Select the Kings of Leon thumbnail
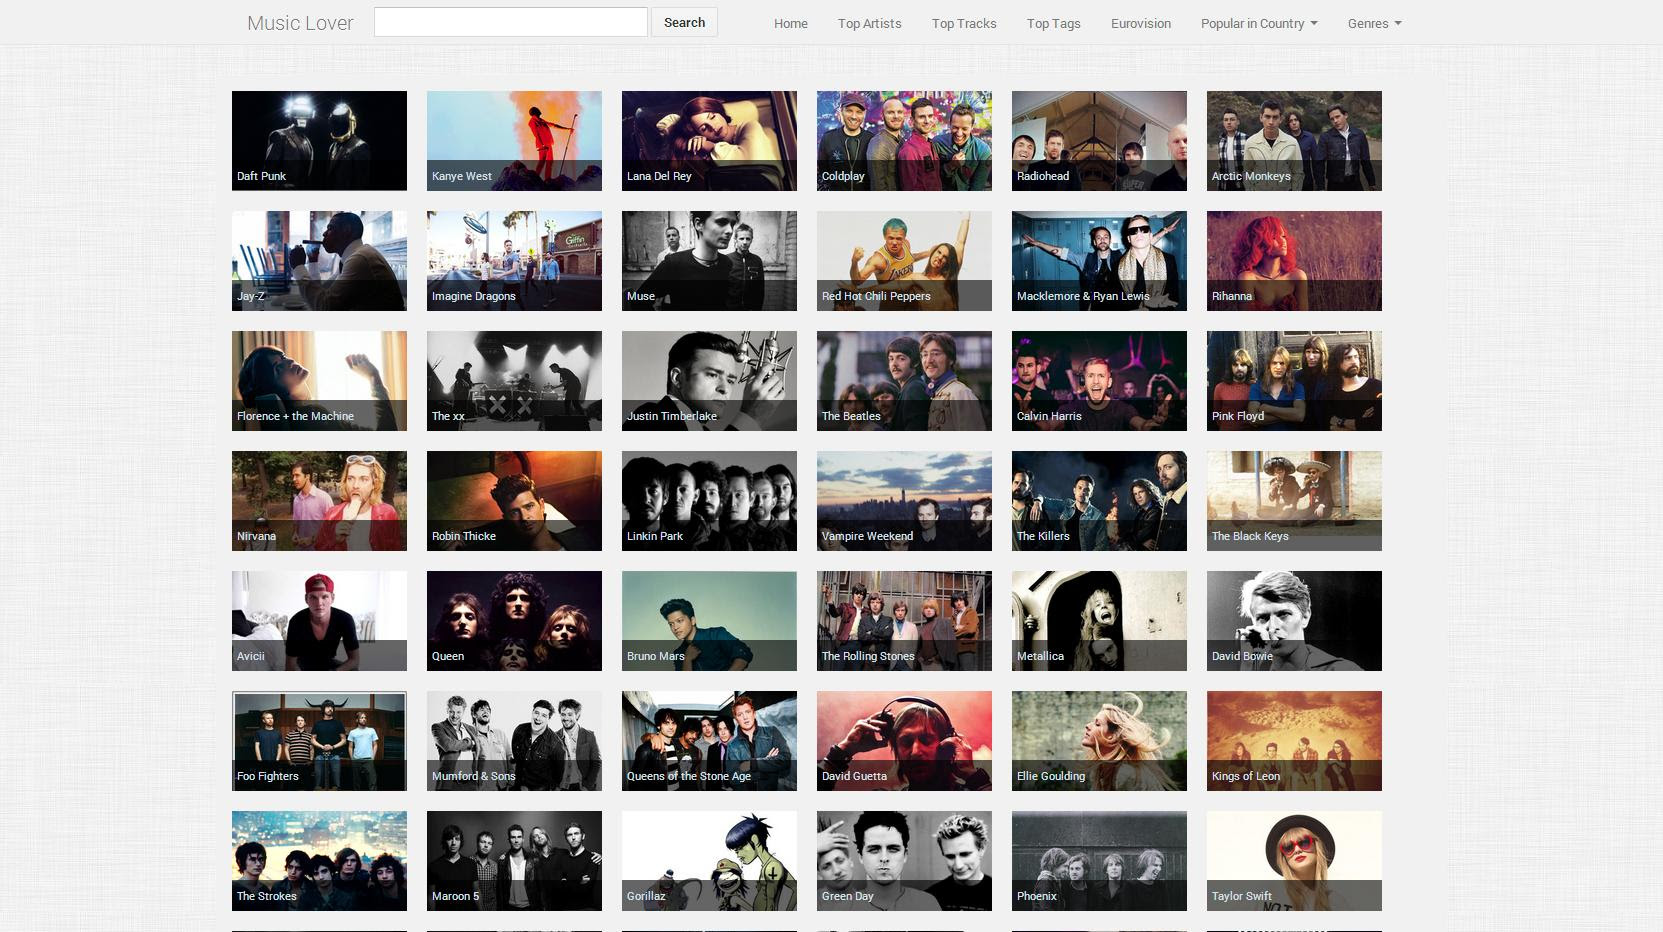The image size is (1663, 932). coord(1294,741)
